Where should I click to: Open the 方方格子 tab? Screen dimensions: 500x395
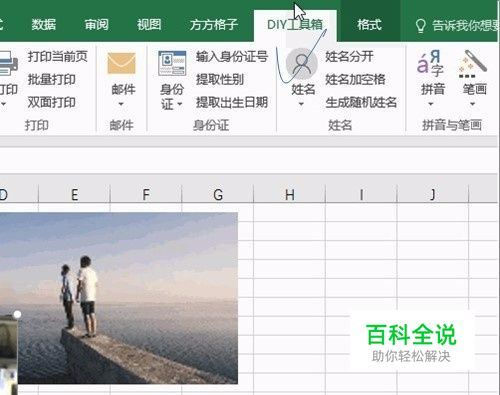(x=214, y=25)
